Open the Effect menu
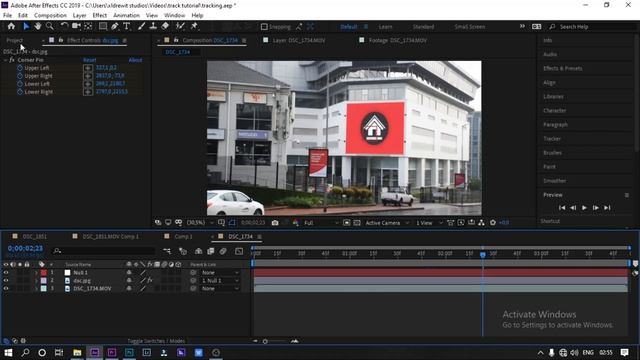The width and height of the screenshot is (640, 360). point(100,16)
